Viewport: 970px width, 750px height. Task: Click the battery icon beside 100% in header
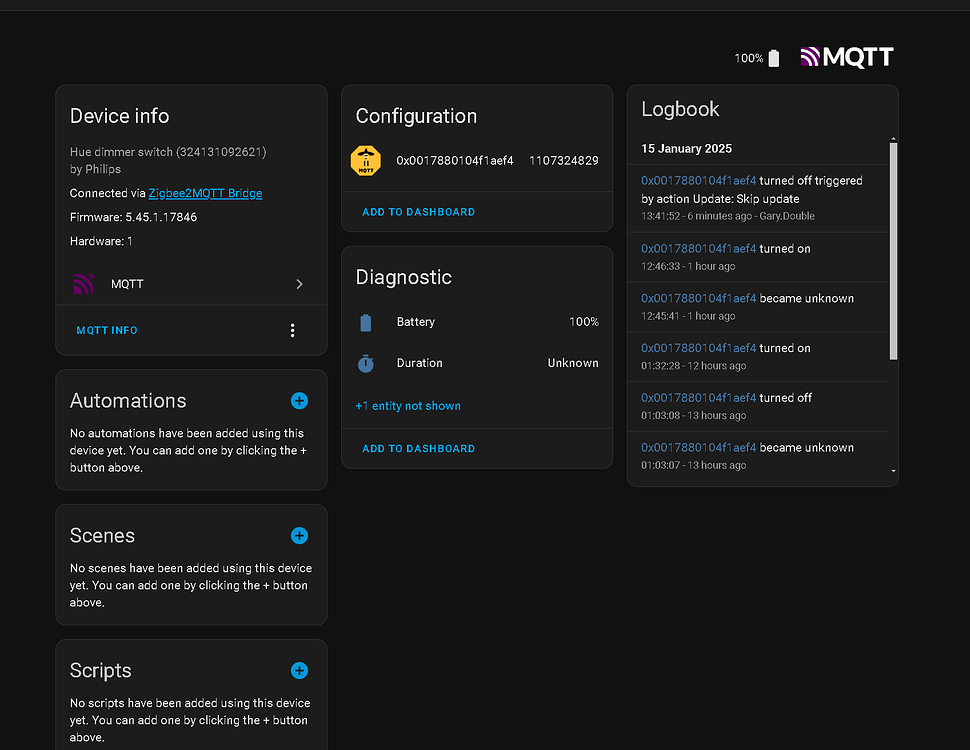tap(774, 58)
